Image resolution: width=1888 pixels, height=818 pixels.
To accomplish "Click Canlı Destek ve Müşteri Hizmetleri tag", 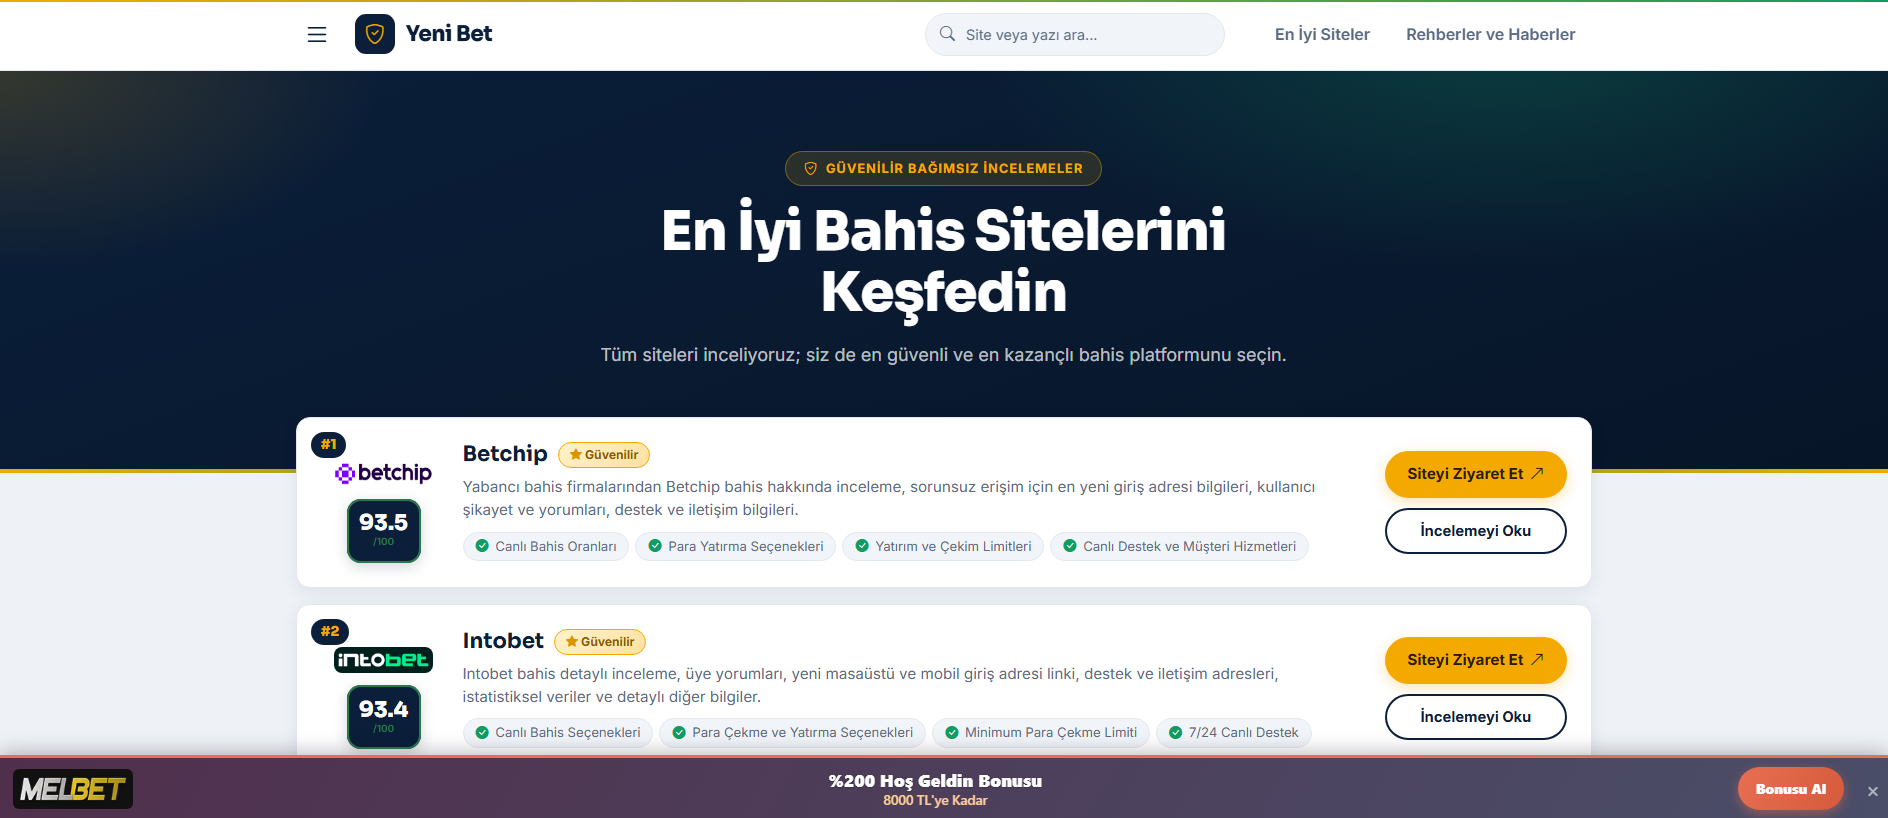I will [1179, 547].
